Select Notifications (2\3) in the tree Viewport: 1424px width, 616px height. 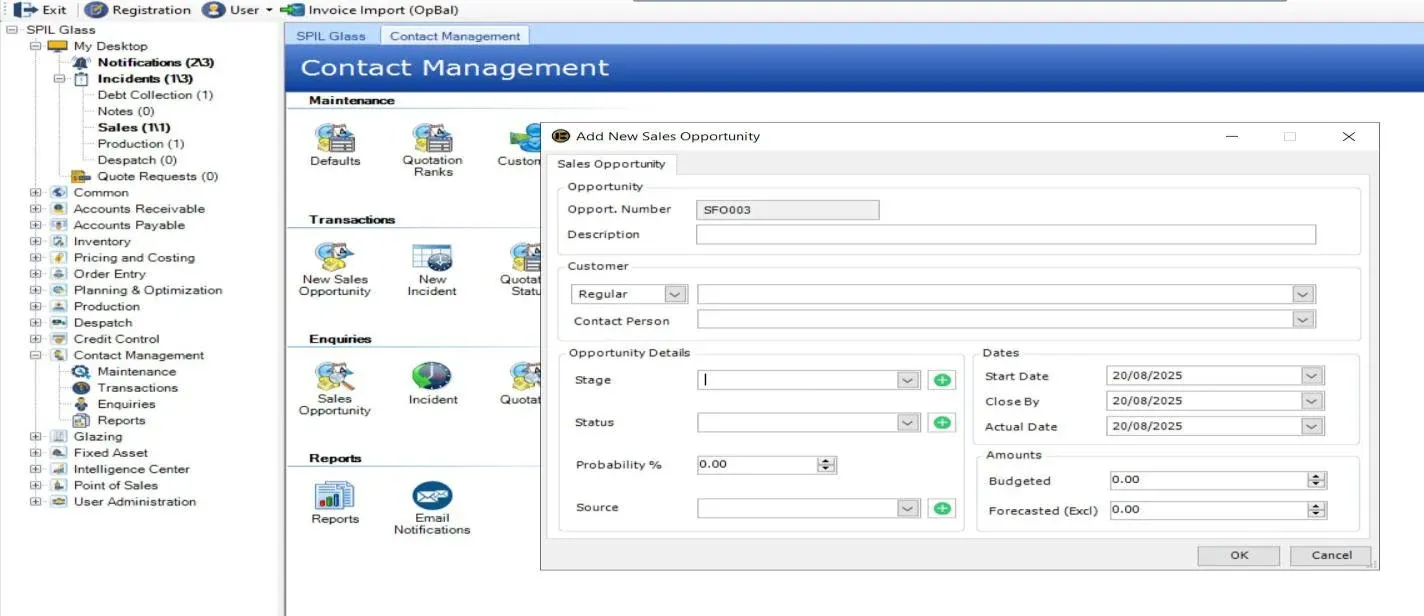(156, 62)
